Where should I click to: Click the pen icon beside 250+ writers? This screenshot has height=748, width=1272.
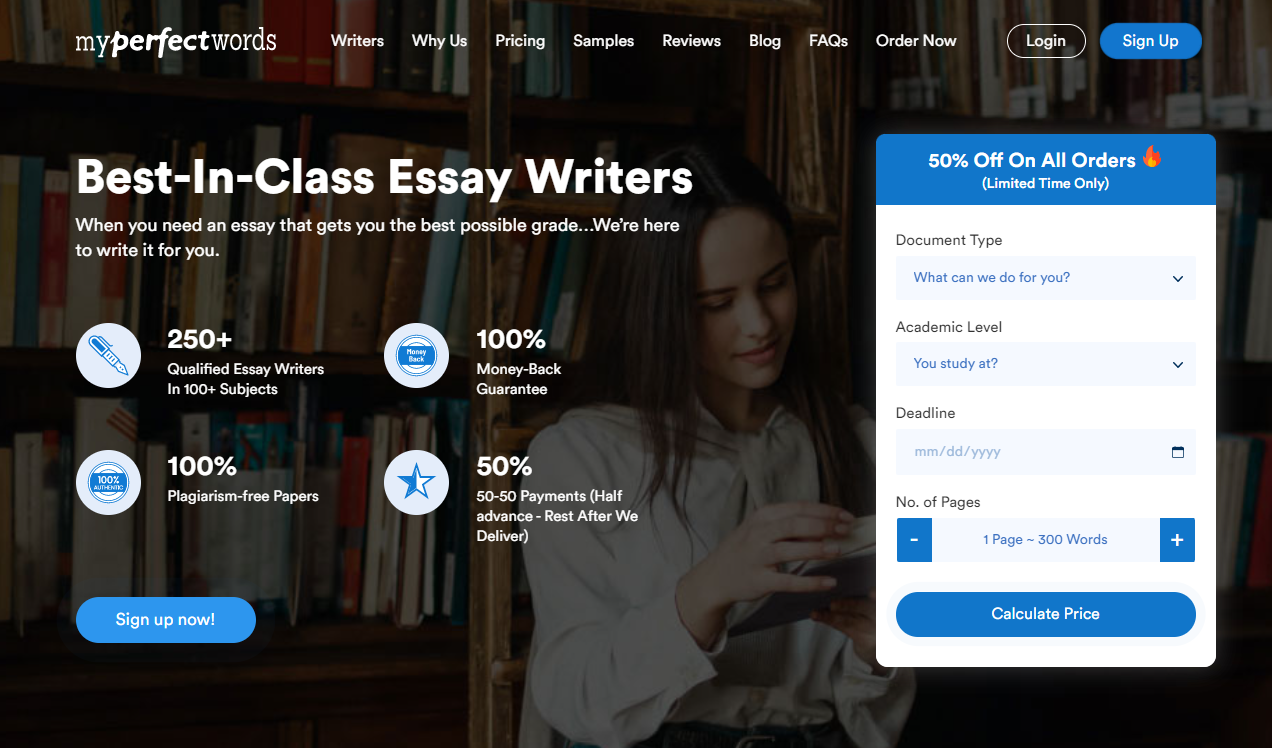108,355
